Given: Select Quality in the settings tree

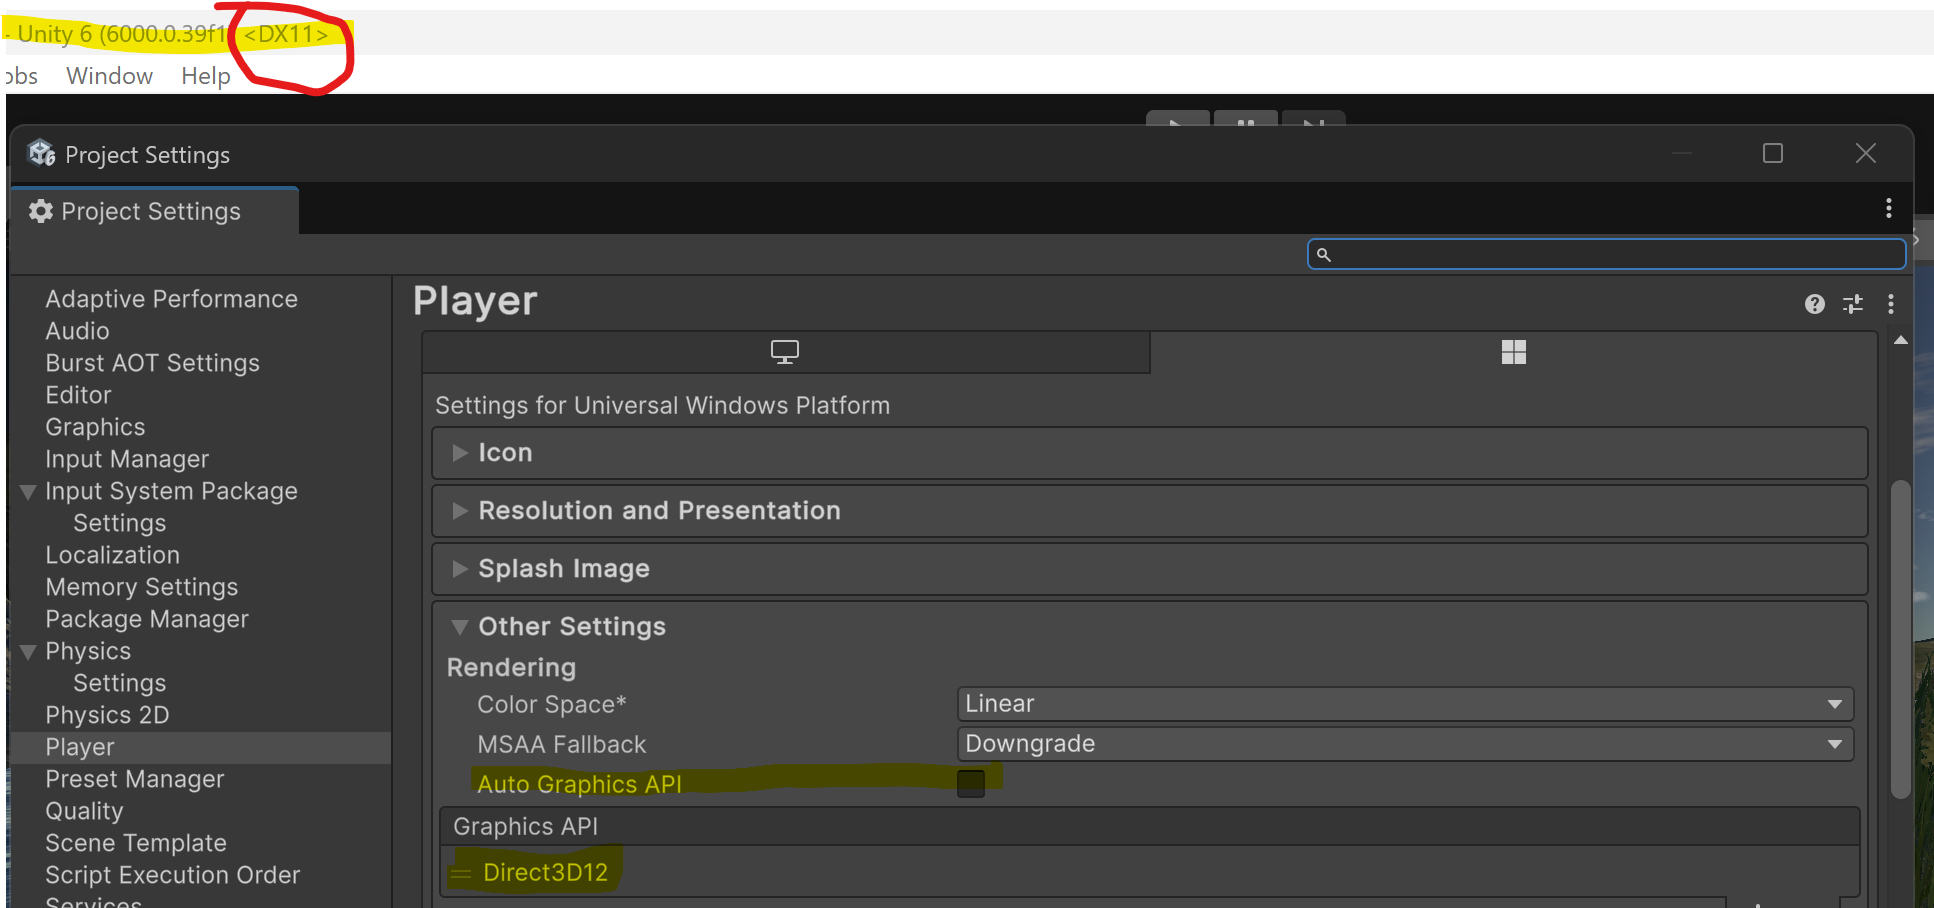Looking at the screenshot, I should click(x=84, y=810).
